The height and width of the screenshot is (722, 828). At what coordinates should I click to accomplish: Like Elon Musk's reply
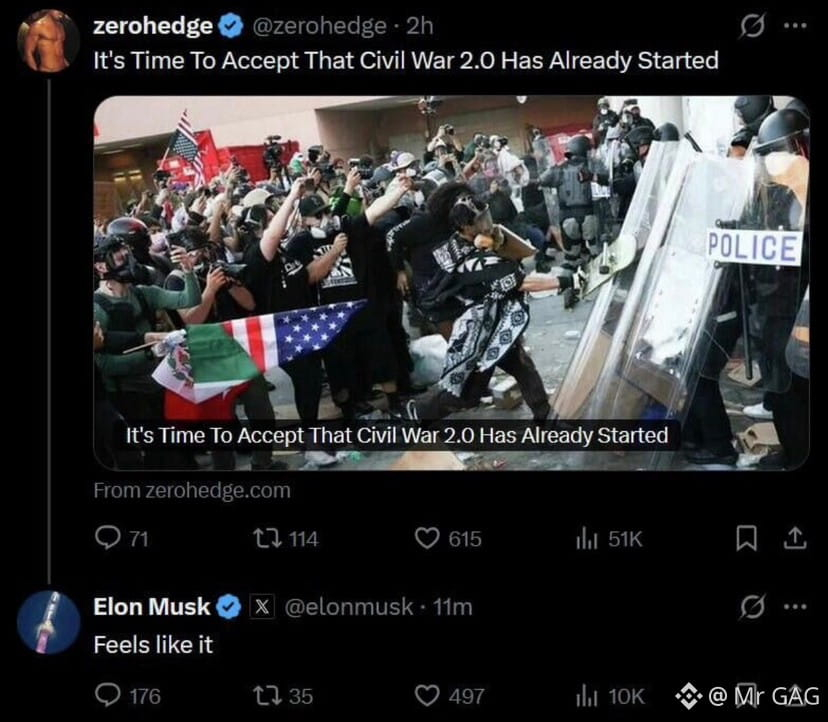[449, 696]
